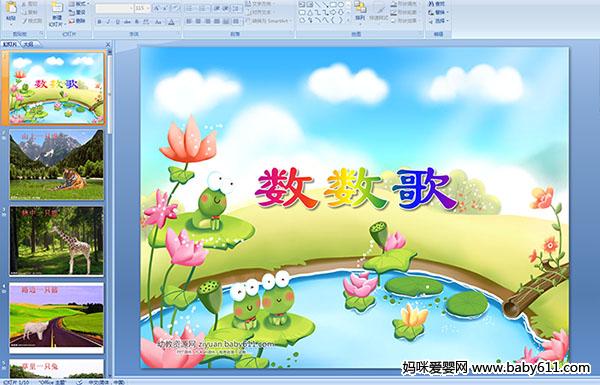
Task: Open the Font Color dropdown
Action: click(x=171, y=22)
